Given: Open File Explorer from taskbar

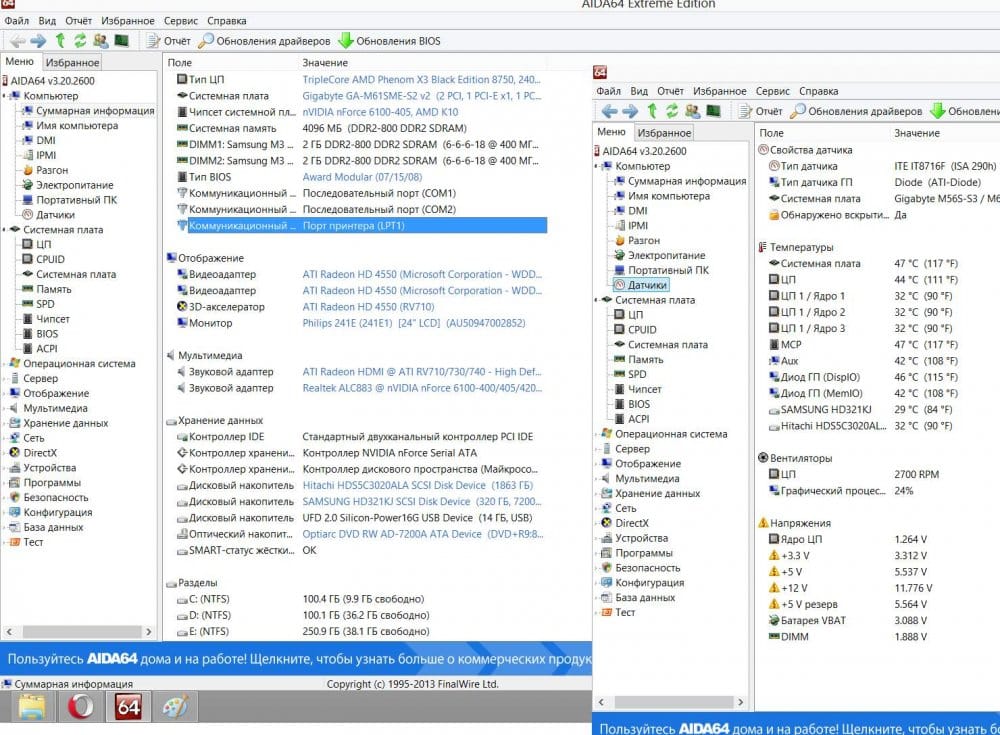Looking at the screenshot, I should [x=31, y=707].
